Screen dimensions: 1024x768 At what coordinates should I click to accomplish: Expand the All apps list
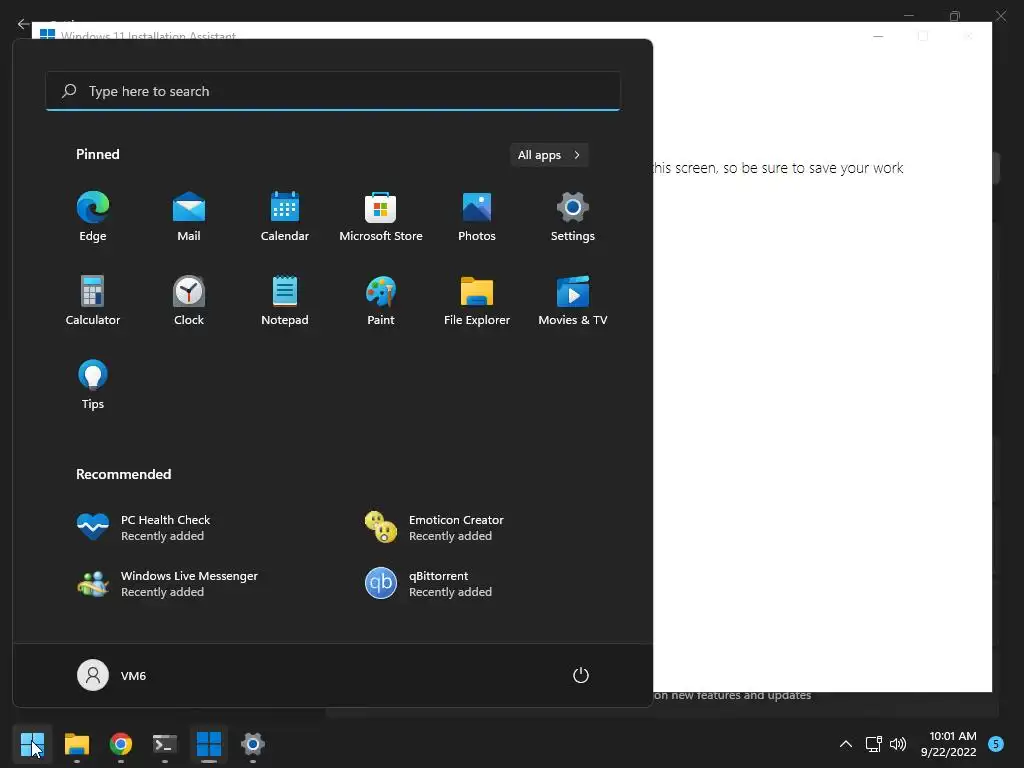click(549, 155)
